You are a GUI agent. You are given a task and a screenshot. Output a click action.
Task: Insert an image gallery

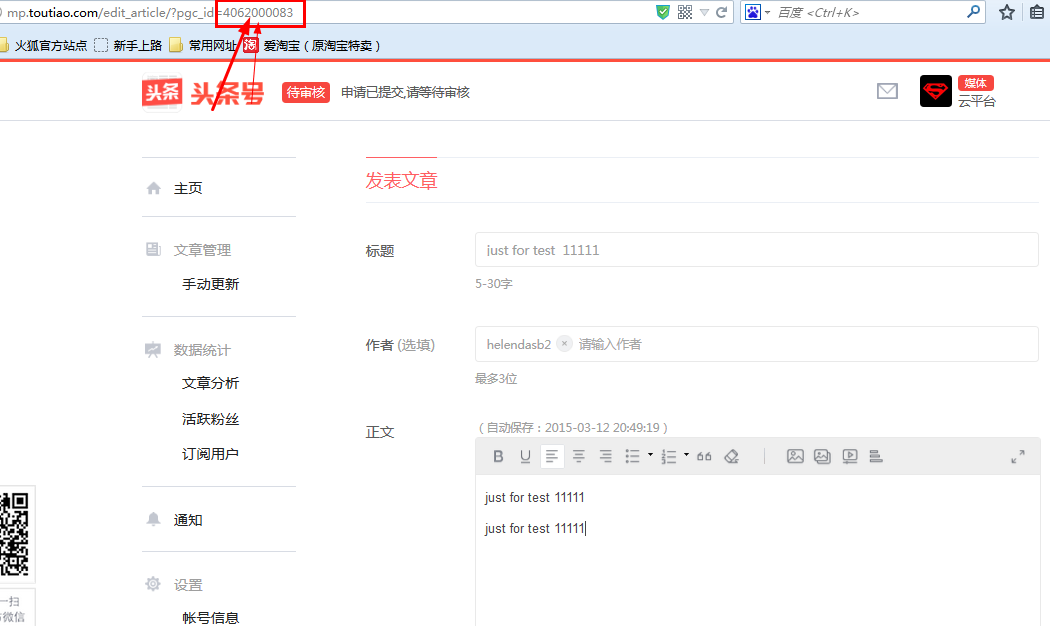pos(822,457)
